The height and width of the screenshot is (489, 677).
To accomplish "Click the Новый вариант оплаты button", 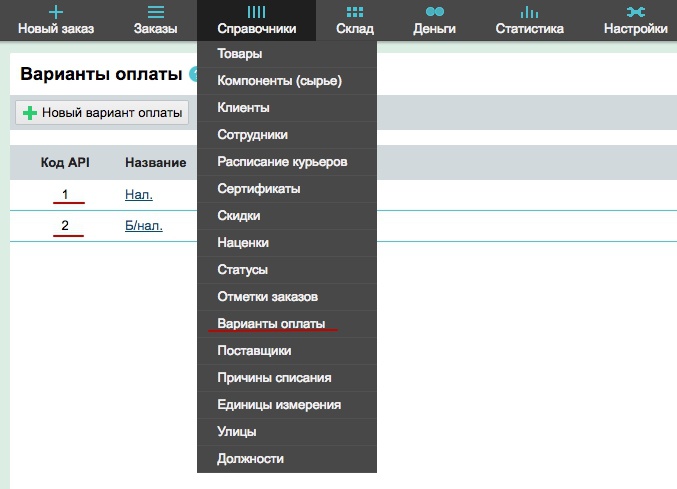I will (x=102, y=113).
